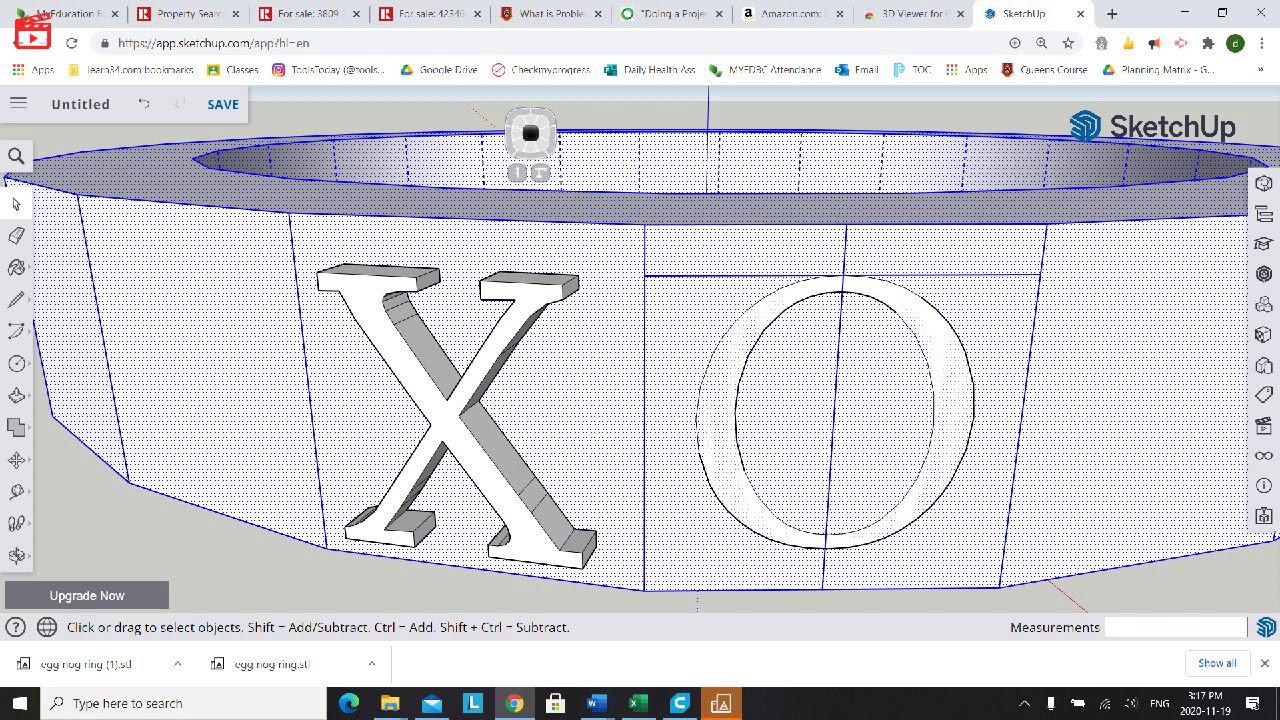Switch to the What is Problem tab
This screenshot has height=720, width=1280.
[552, 14]
